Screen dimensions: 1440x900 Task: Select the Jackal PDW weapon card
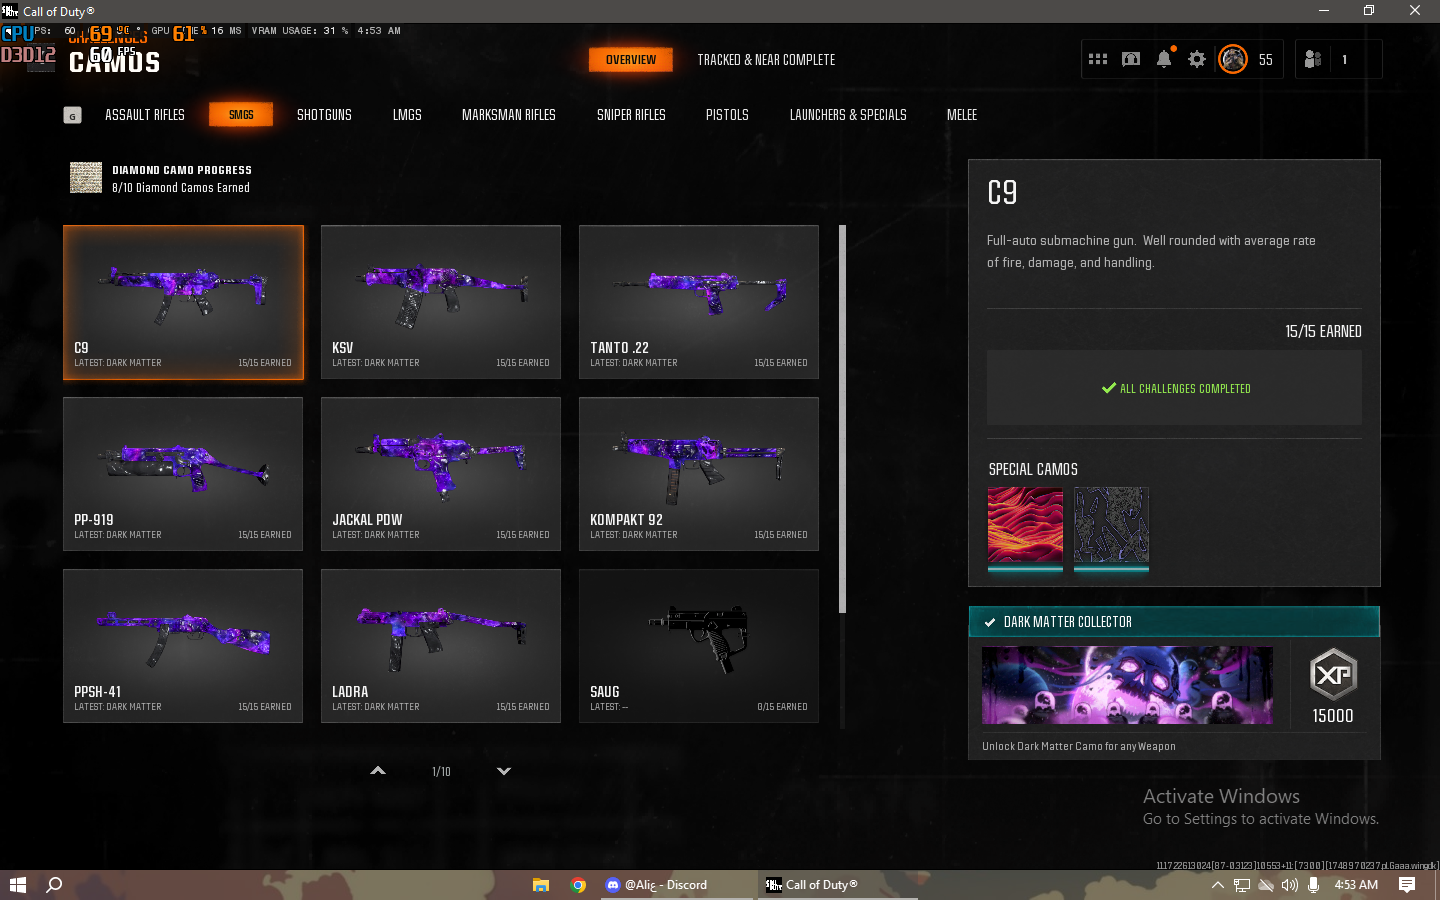click(441, 474)
